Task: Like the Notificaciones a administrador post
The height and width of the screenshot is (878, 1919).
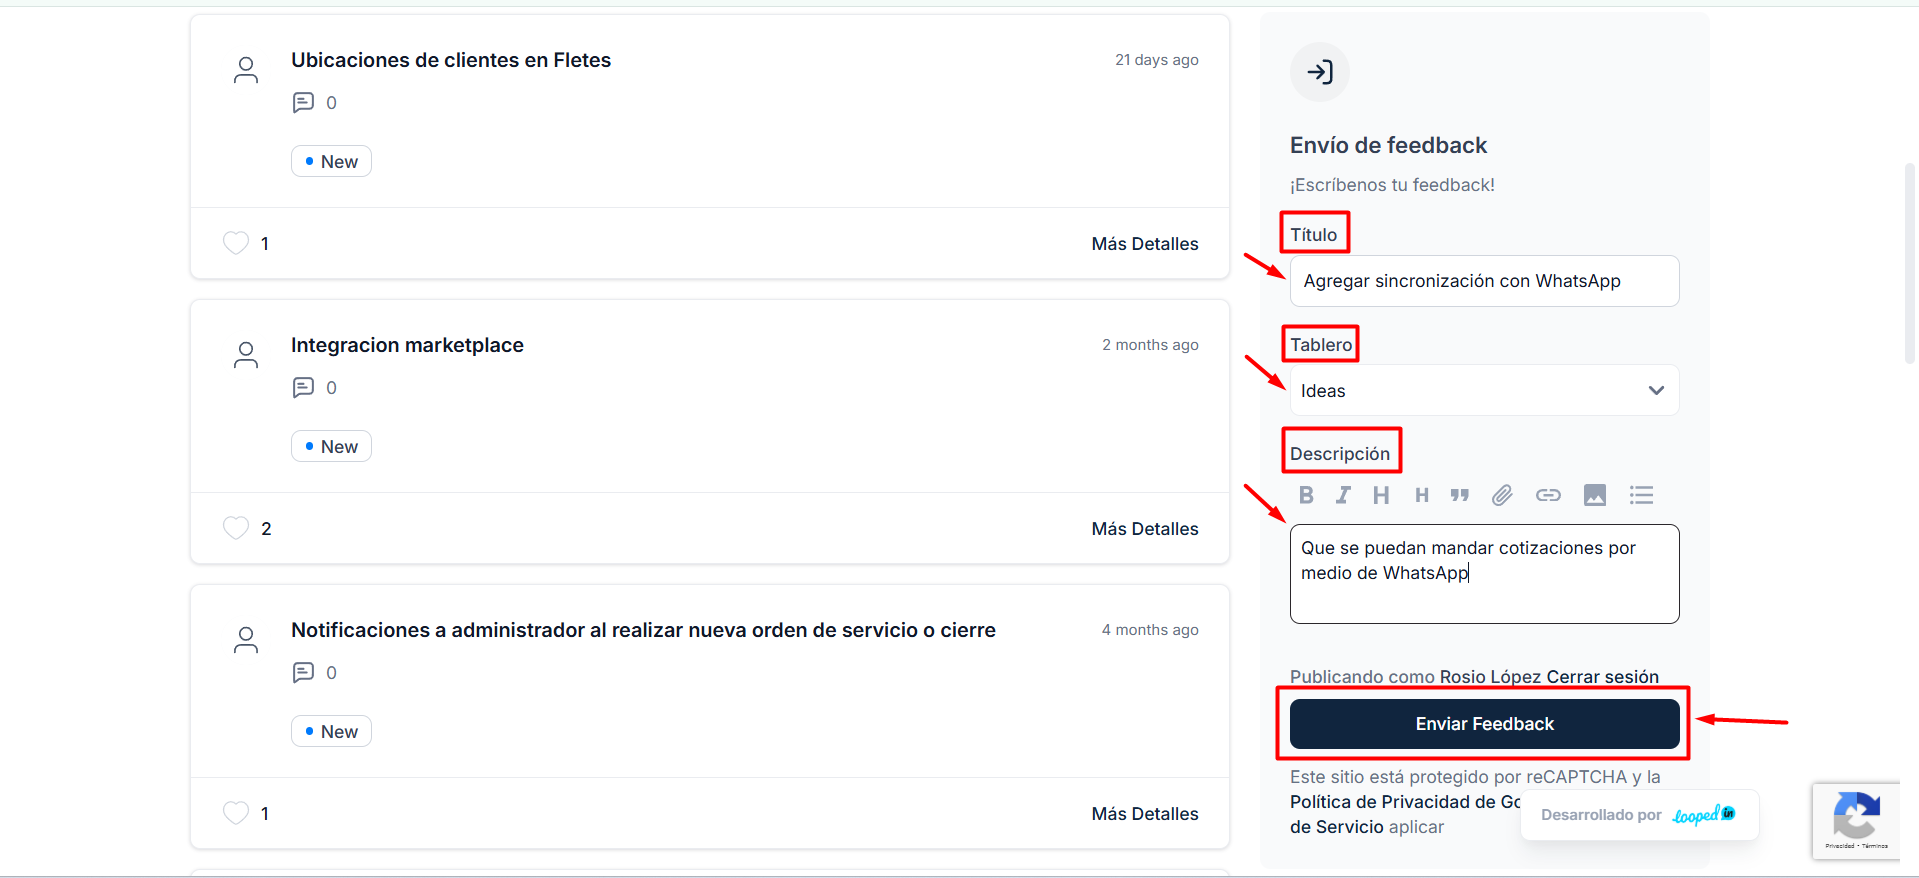Action: [x=236, y=813]
